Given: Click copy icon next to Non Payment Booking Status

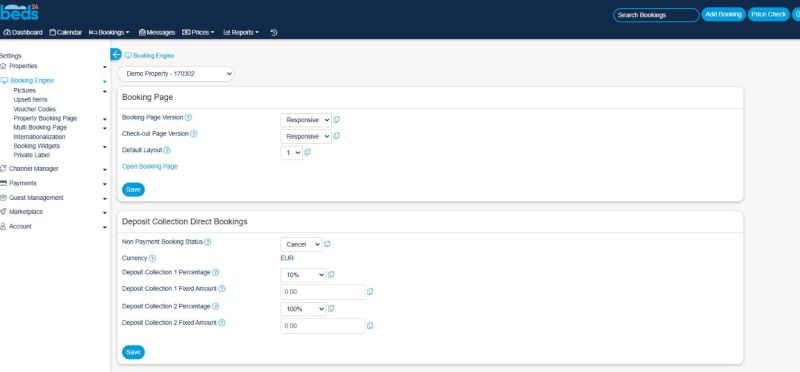Looking at the screenshot, I should pos(327,244).
